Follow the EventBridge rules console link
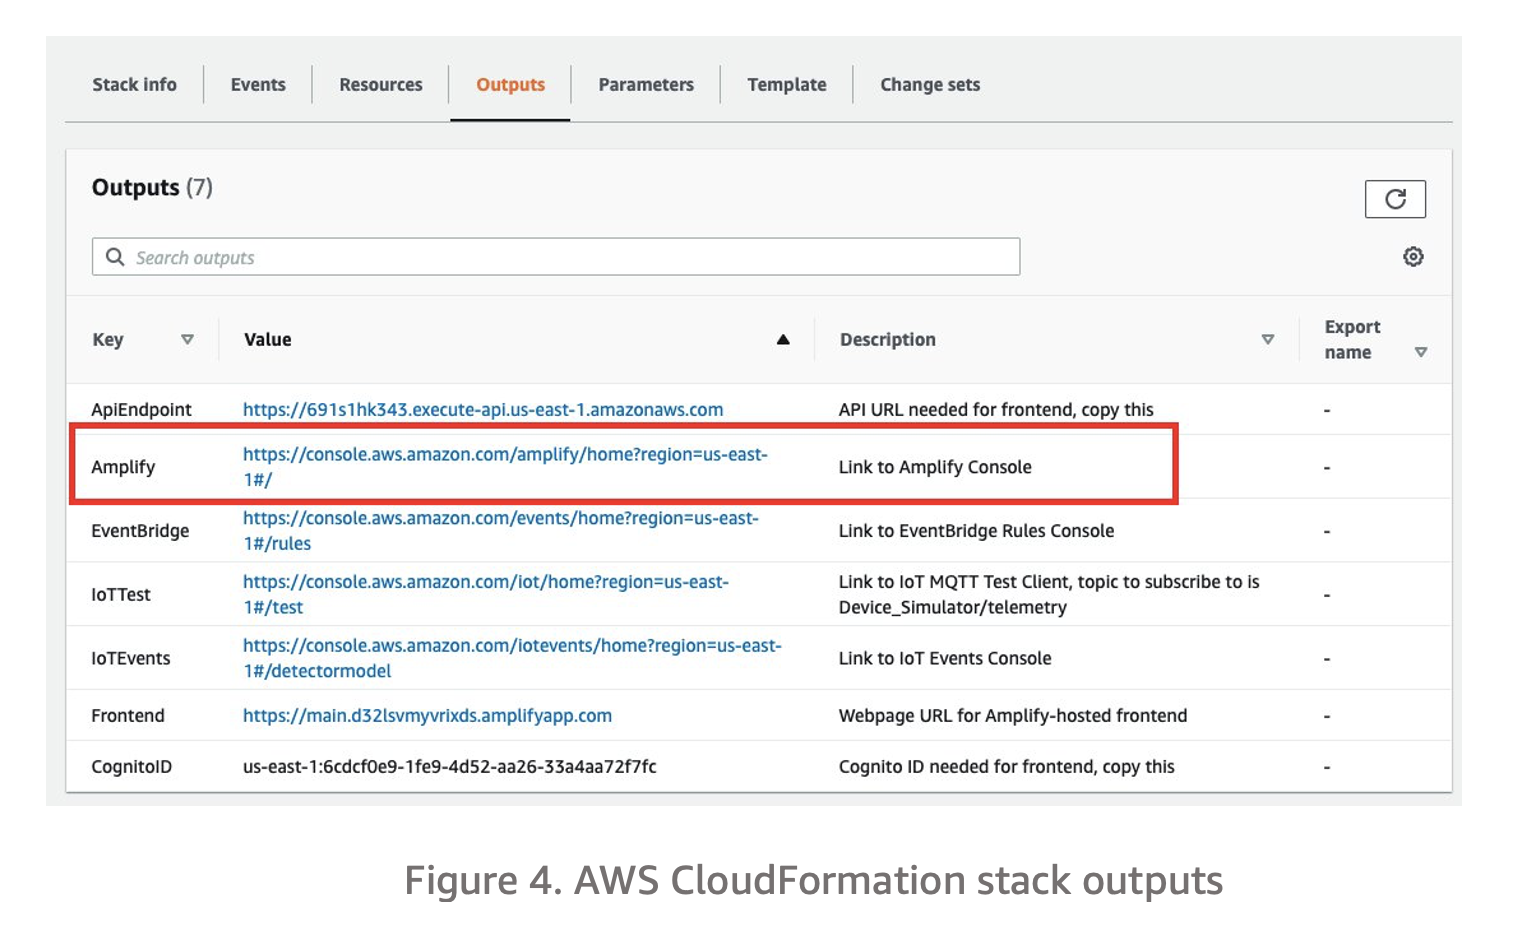Screen dimensions: 1540x928 [x=500, y=519]
